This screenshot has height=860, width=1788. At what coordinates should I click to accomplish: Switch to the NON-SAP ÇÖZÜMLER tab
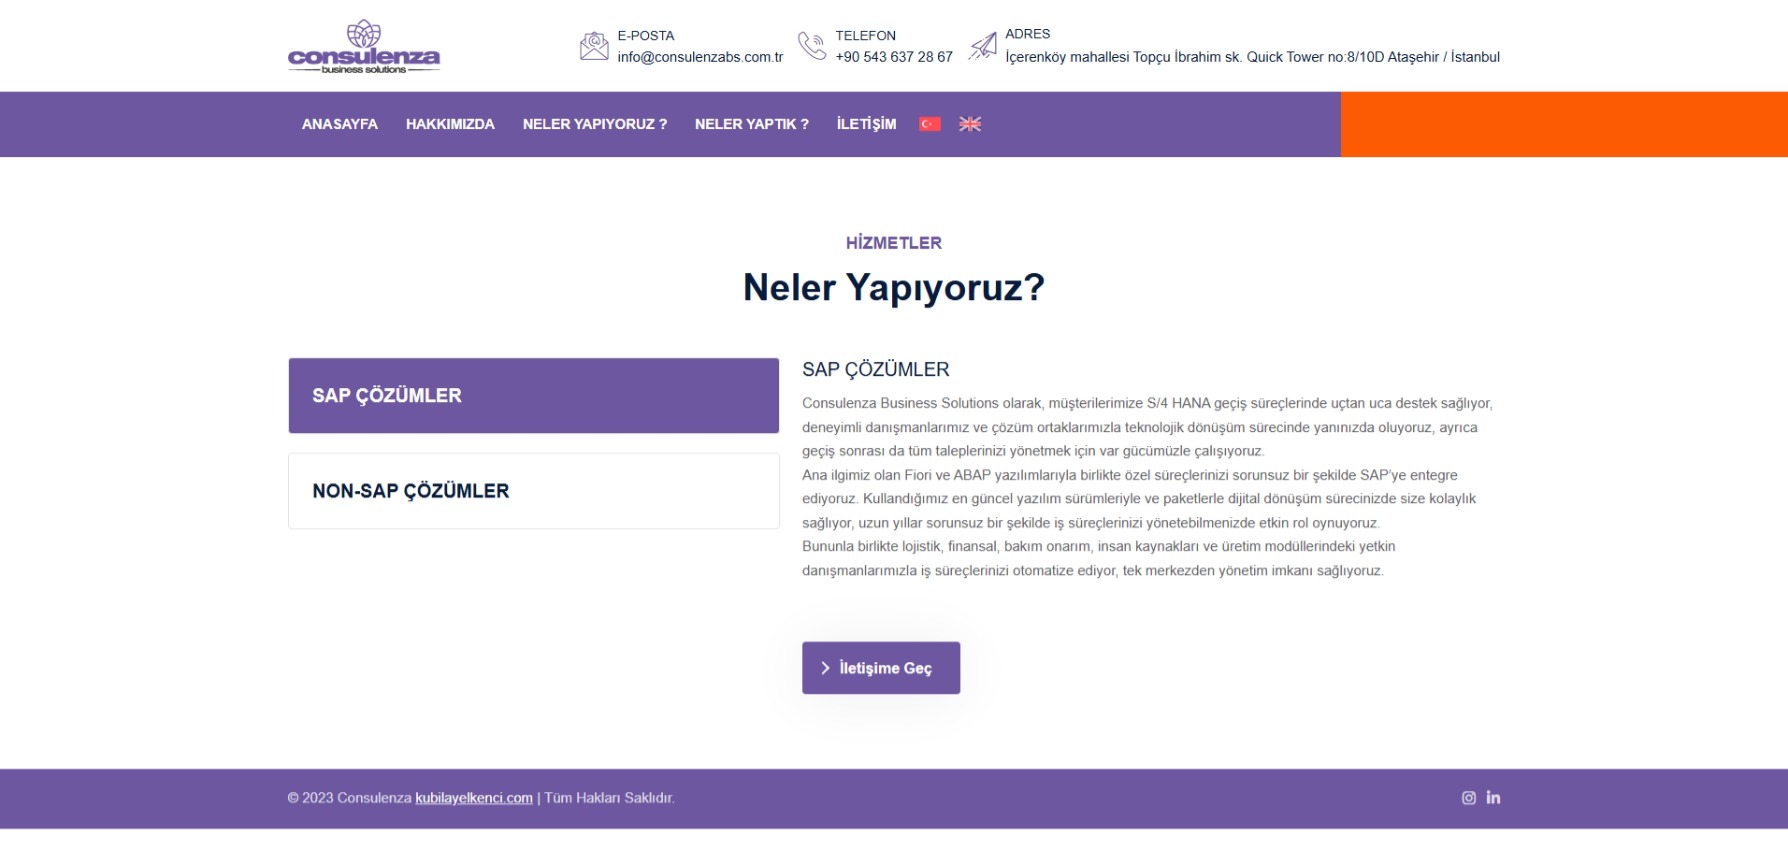coord(533,491)
